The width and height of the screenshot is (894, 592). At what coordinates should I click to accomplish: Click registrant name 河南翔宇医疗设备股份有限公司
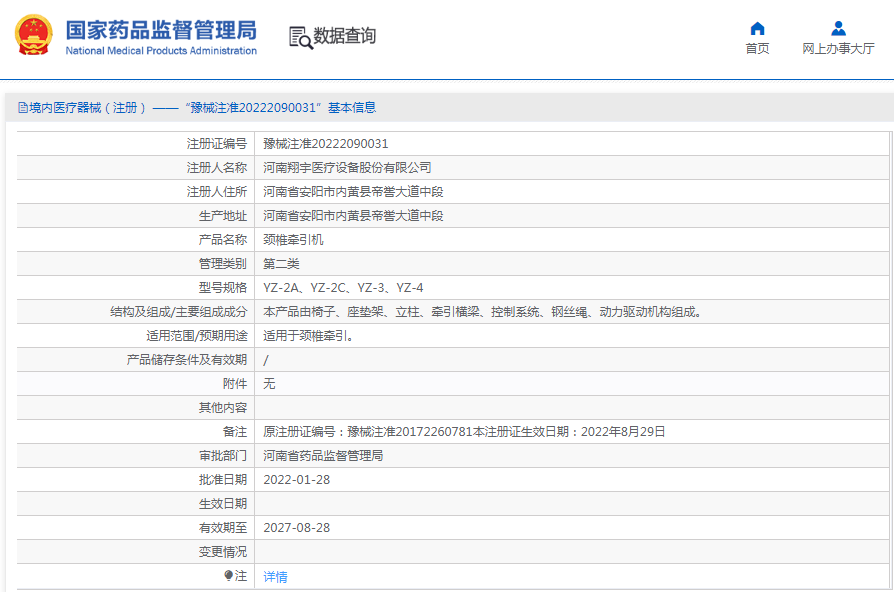[x=347, y=168]
